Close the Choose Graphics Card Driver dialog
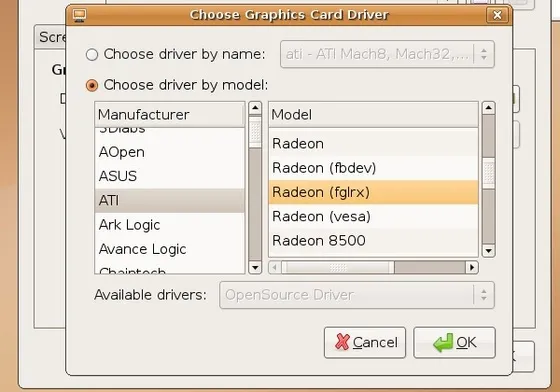Viewport: 560px width, 392px height. 497,15
